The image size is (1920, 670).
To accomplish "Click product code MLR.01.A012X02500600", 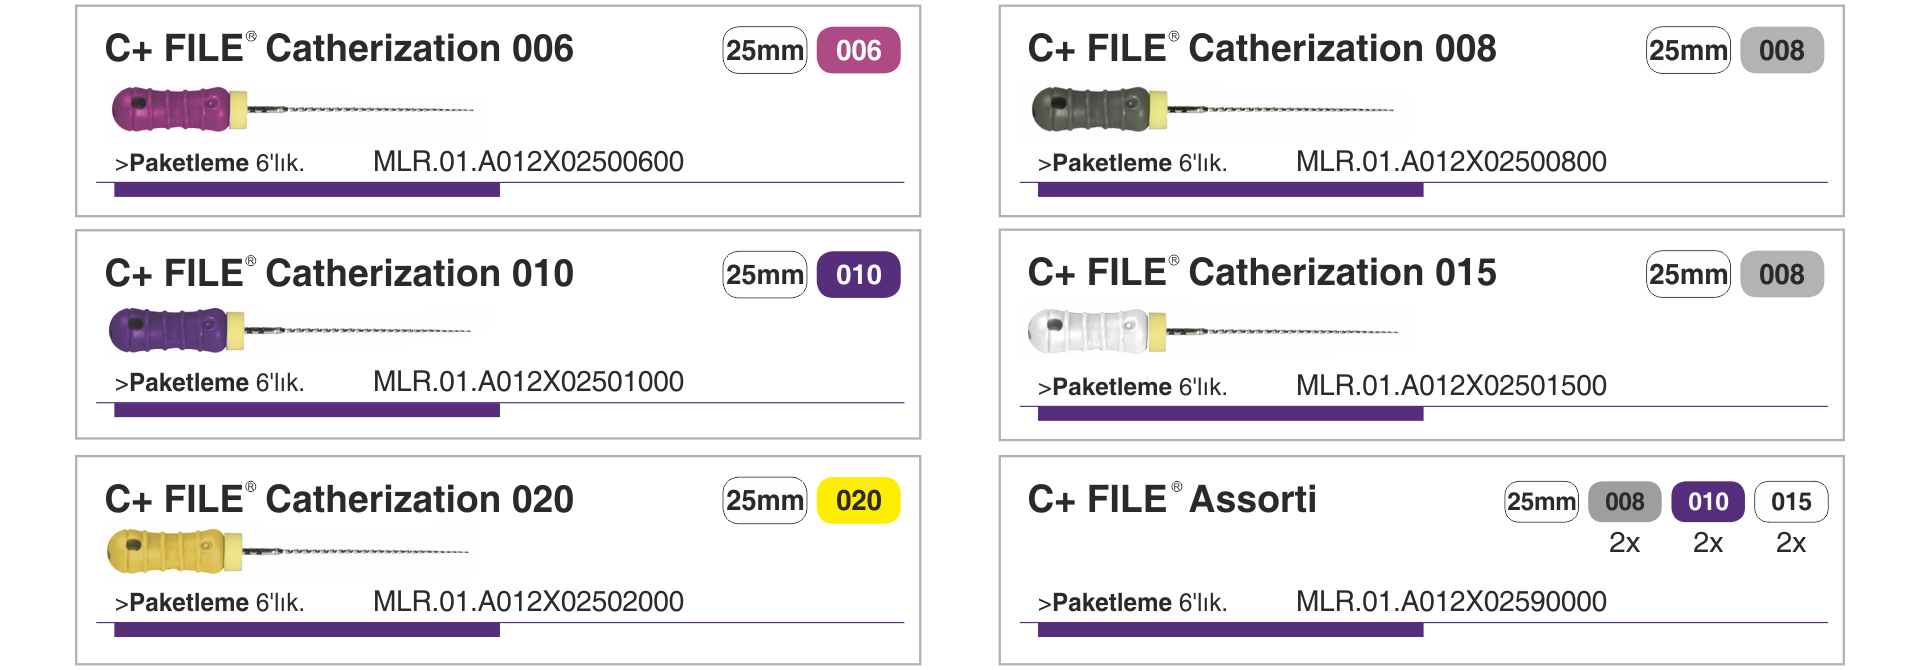I will click(x=528, y=162).
